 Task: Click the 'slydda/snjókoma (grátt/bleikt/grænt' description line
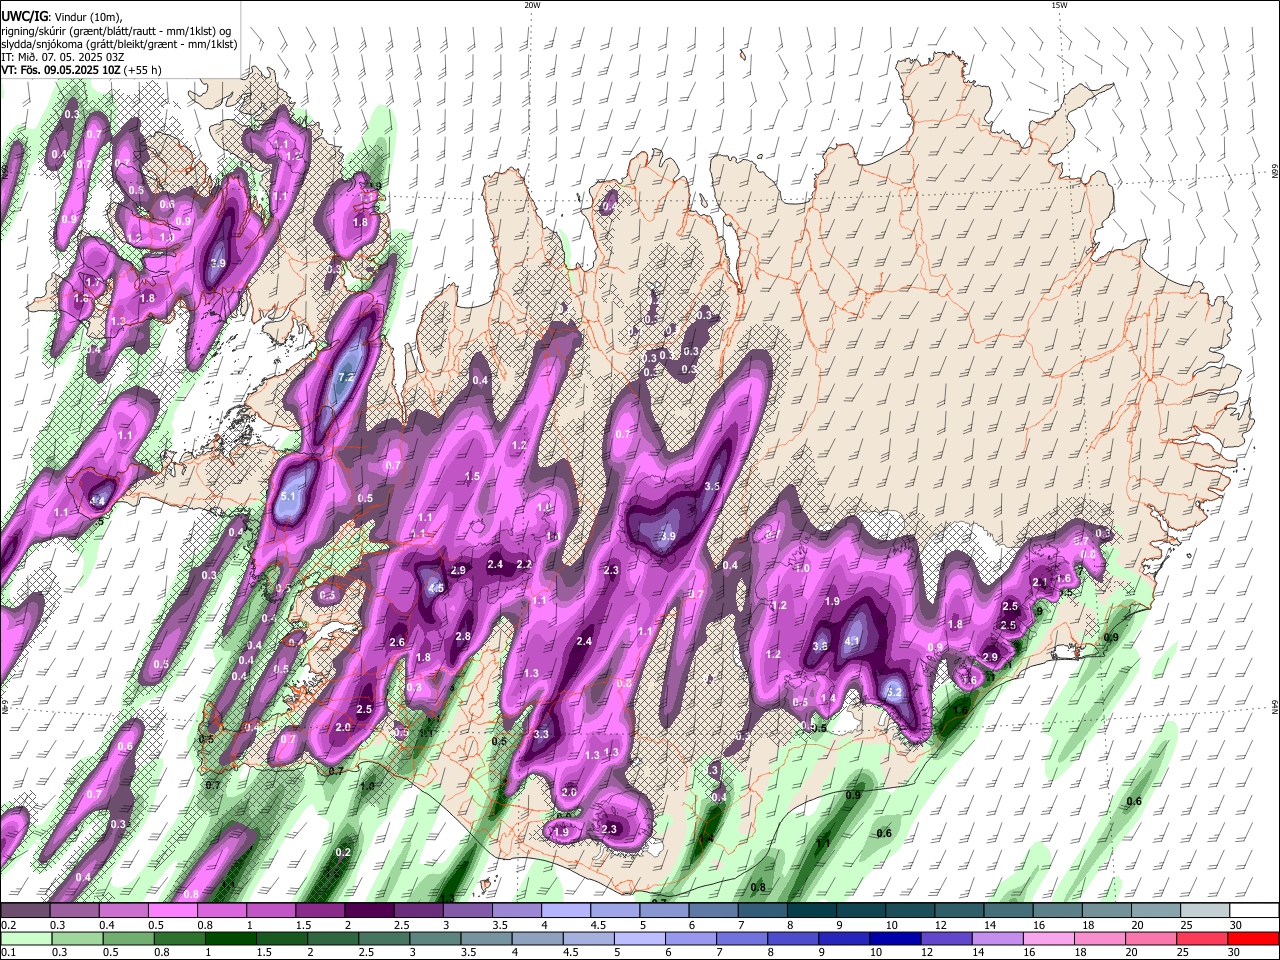click(x=119, y=44)
